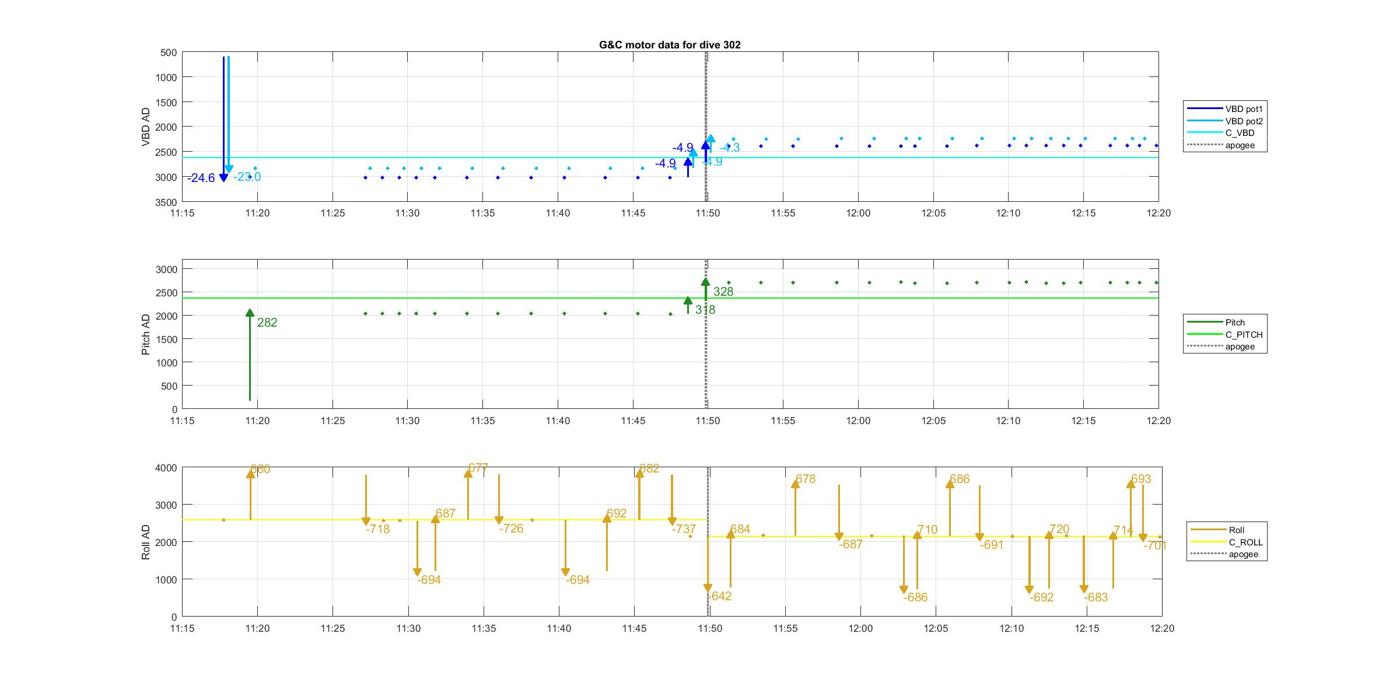Click the plot title 'G&C motor data for dive 302'
Image resolution: width=1400 pixels, height=693 pixels.
(670, 45)
